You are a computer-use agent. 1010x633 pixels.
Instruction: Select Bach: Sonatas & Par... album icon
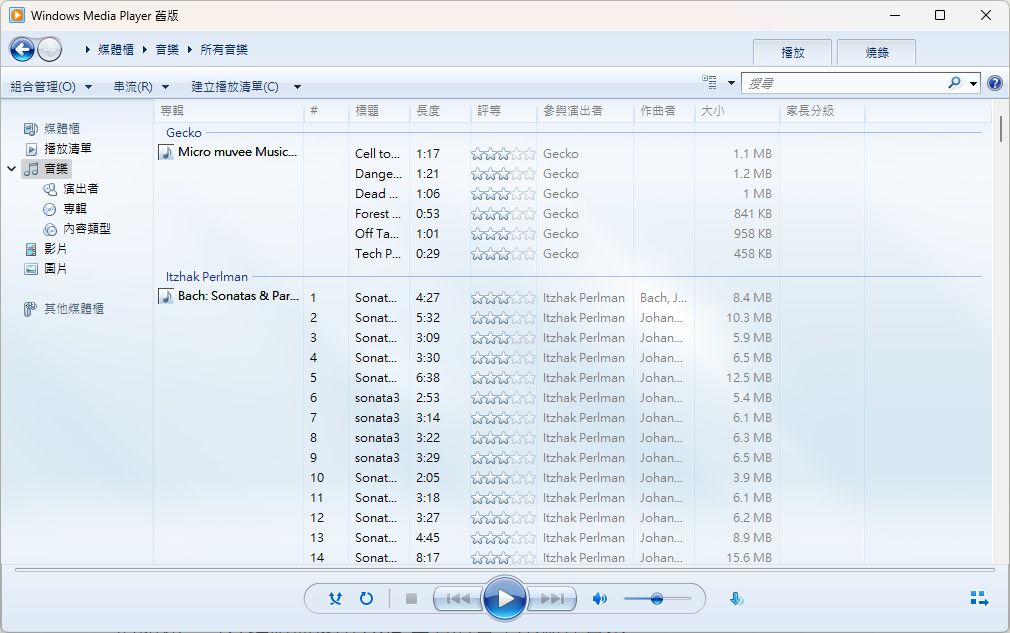tap(166, 296)
